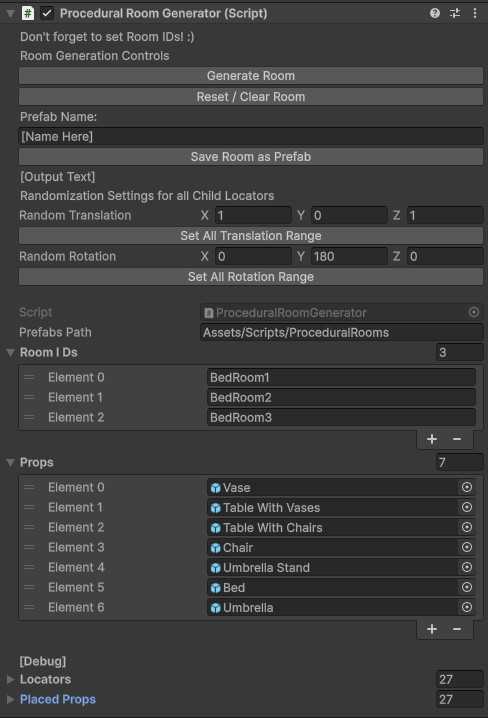Grab reorder handle of Room IDs Element 0
488x718 pixels.
[x=29, y=377]
